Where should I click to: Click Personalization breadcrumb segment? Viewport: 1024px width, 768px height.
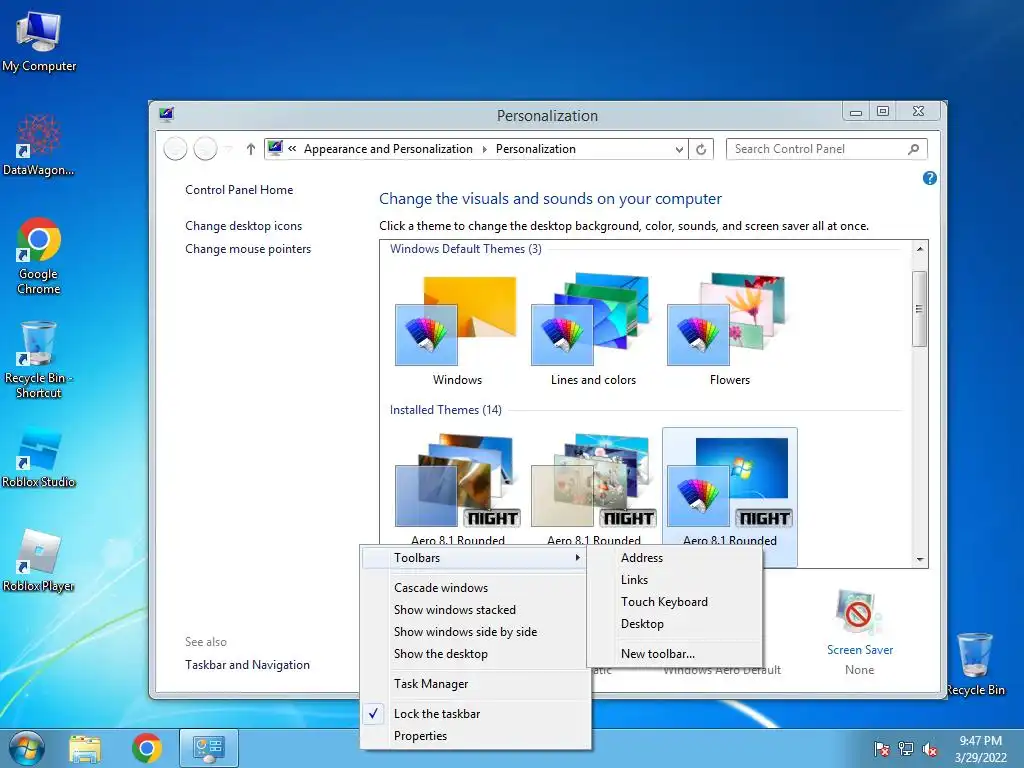click(x=536, y=149)
